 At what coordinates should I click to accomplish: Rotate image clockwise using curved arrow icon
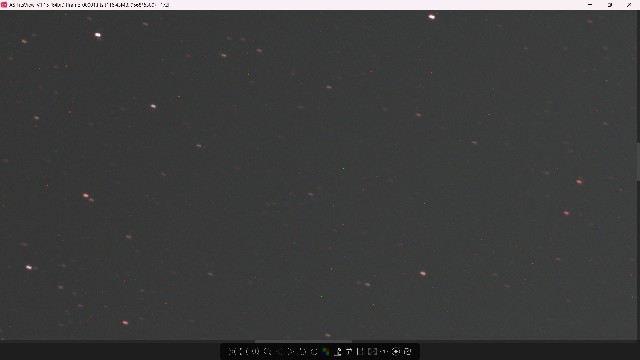[314, 351]
